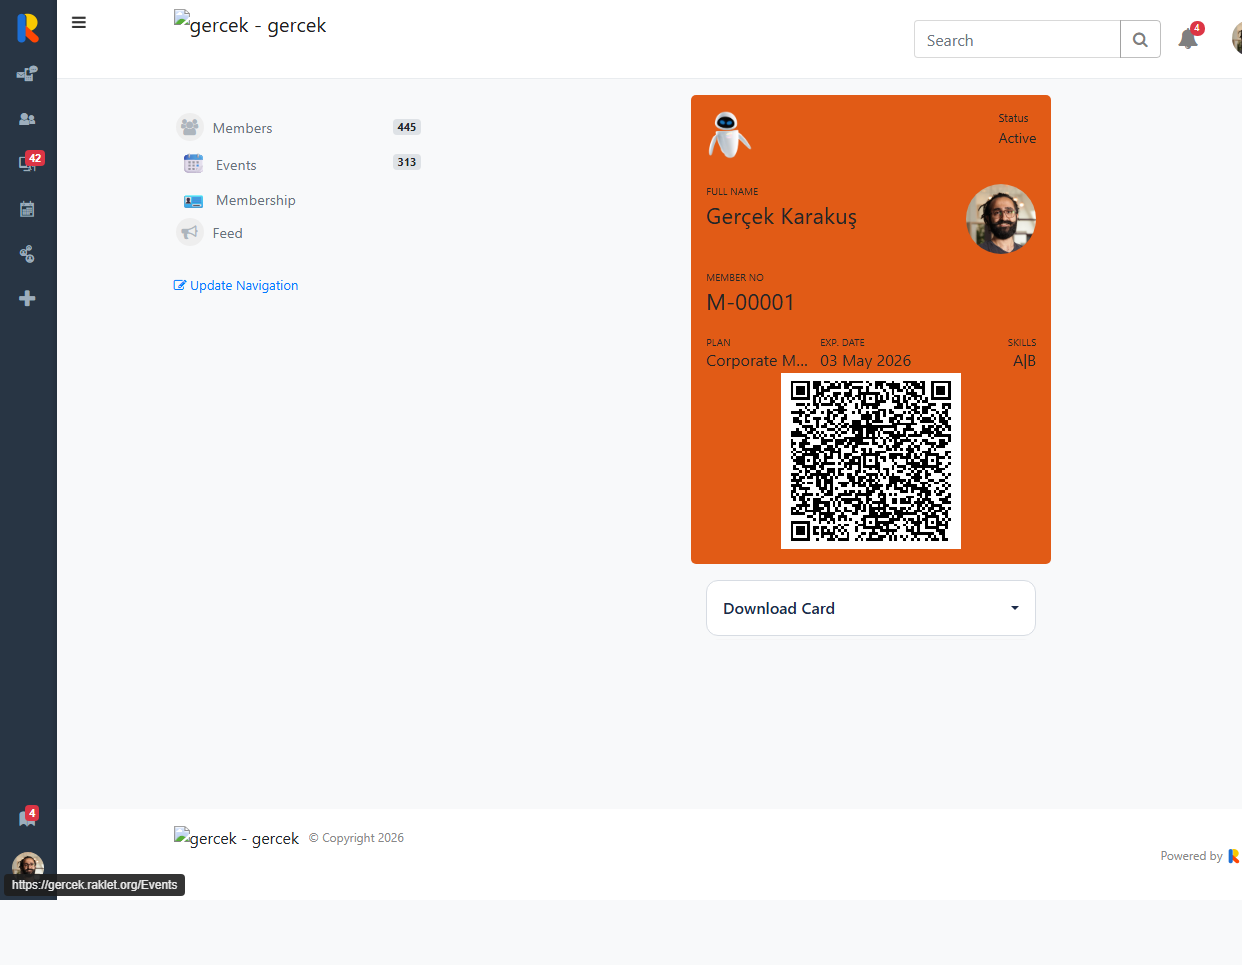Open the calendar icon in the dark sidebar
This screenshot has width=1242, height=965.
click(x=27, y=209)
